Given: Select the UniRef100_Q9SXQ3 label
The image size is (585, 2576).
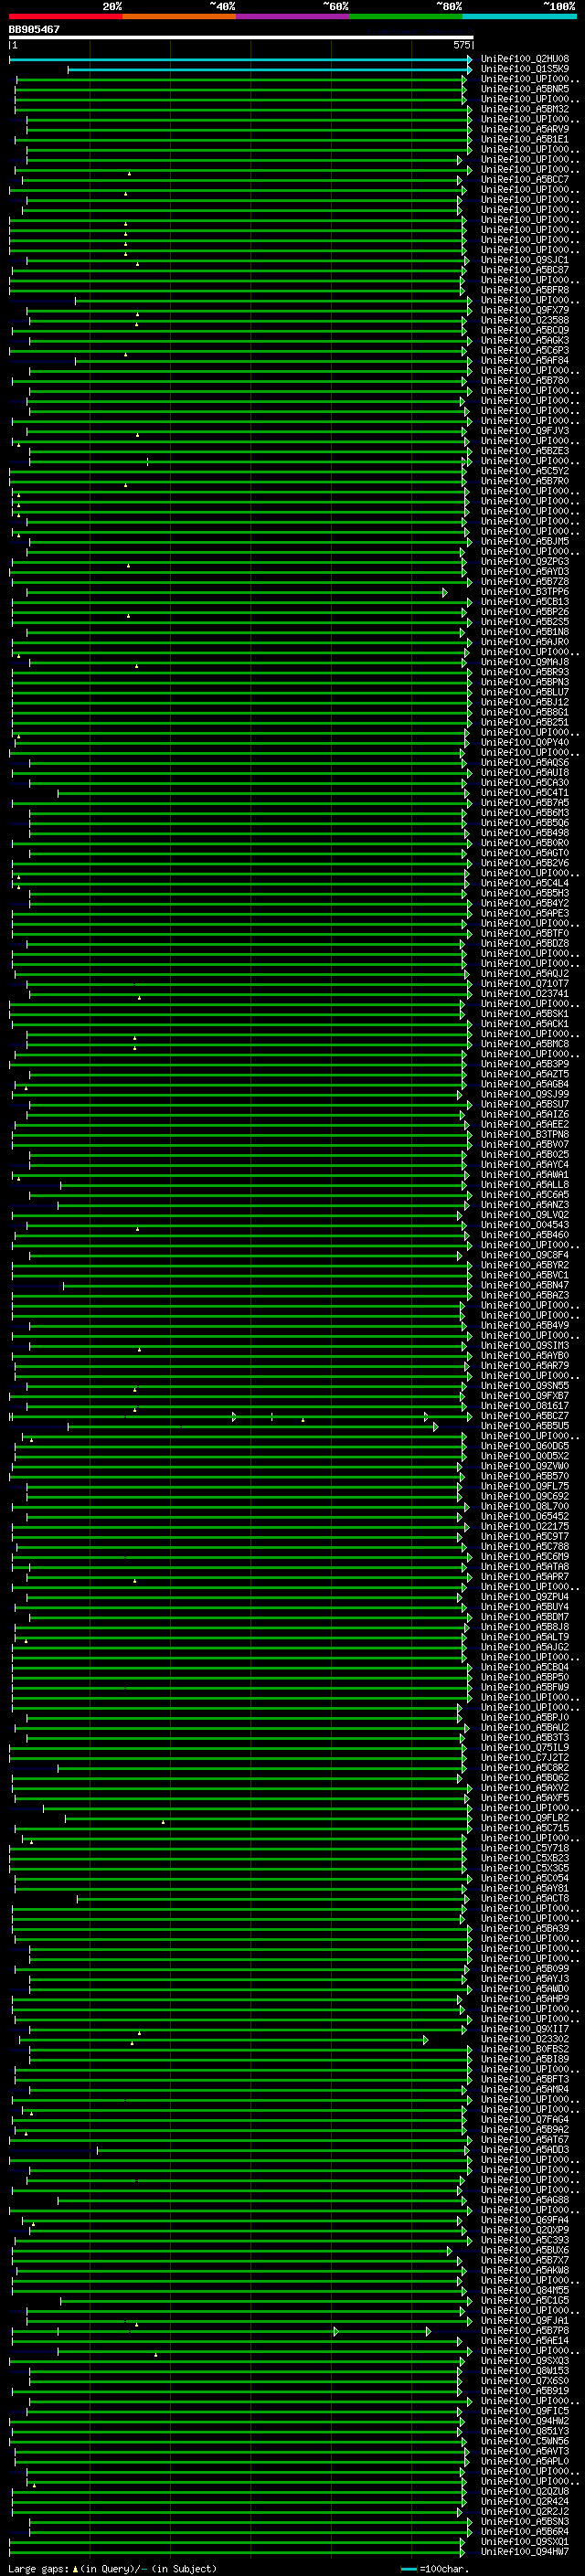Looking at the screenshot, I should (525, 2361).
